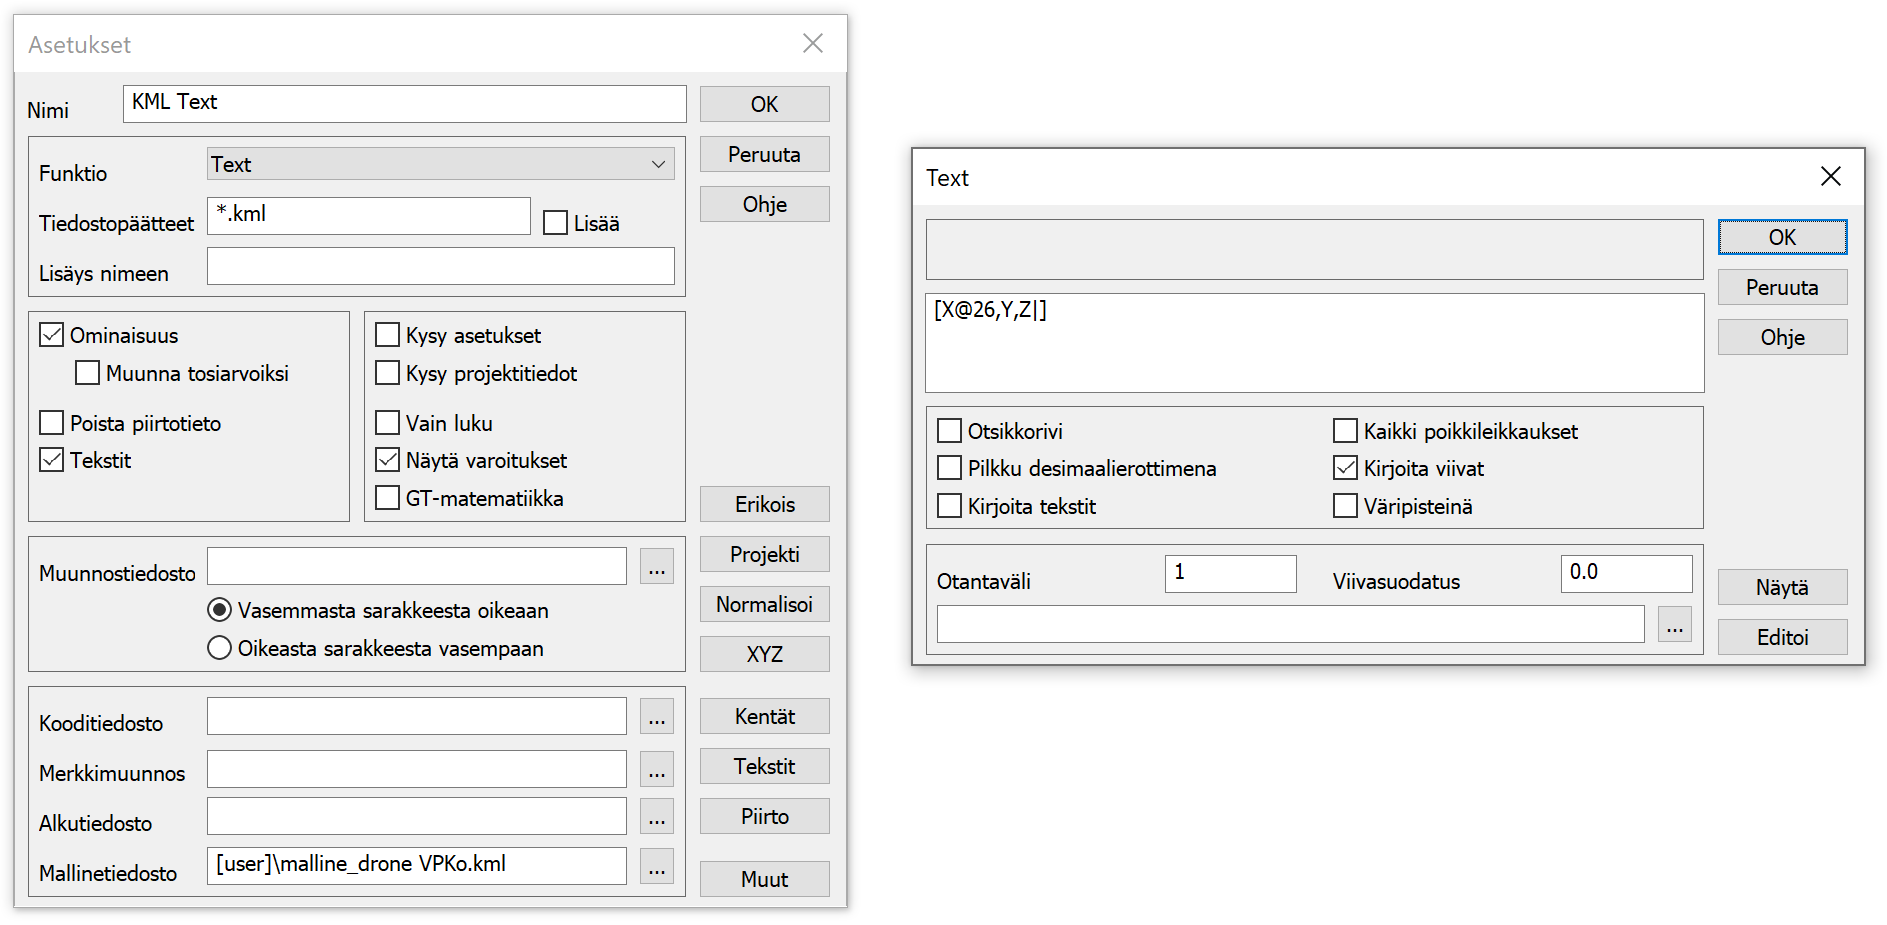Click the Viivasuodatus value field
This screenshot has height=925, width=1887.
pos(1625,573)
